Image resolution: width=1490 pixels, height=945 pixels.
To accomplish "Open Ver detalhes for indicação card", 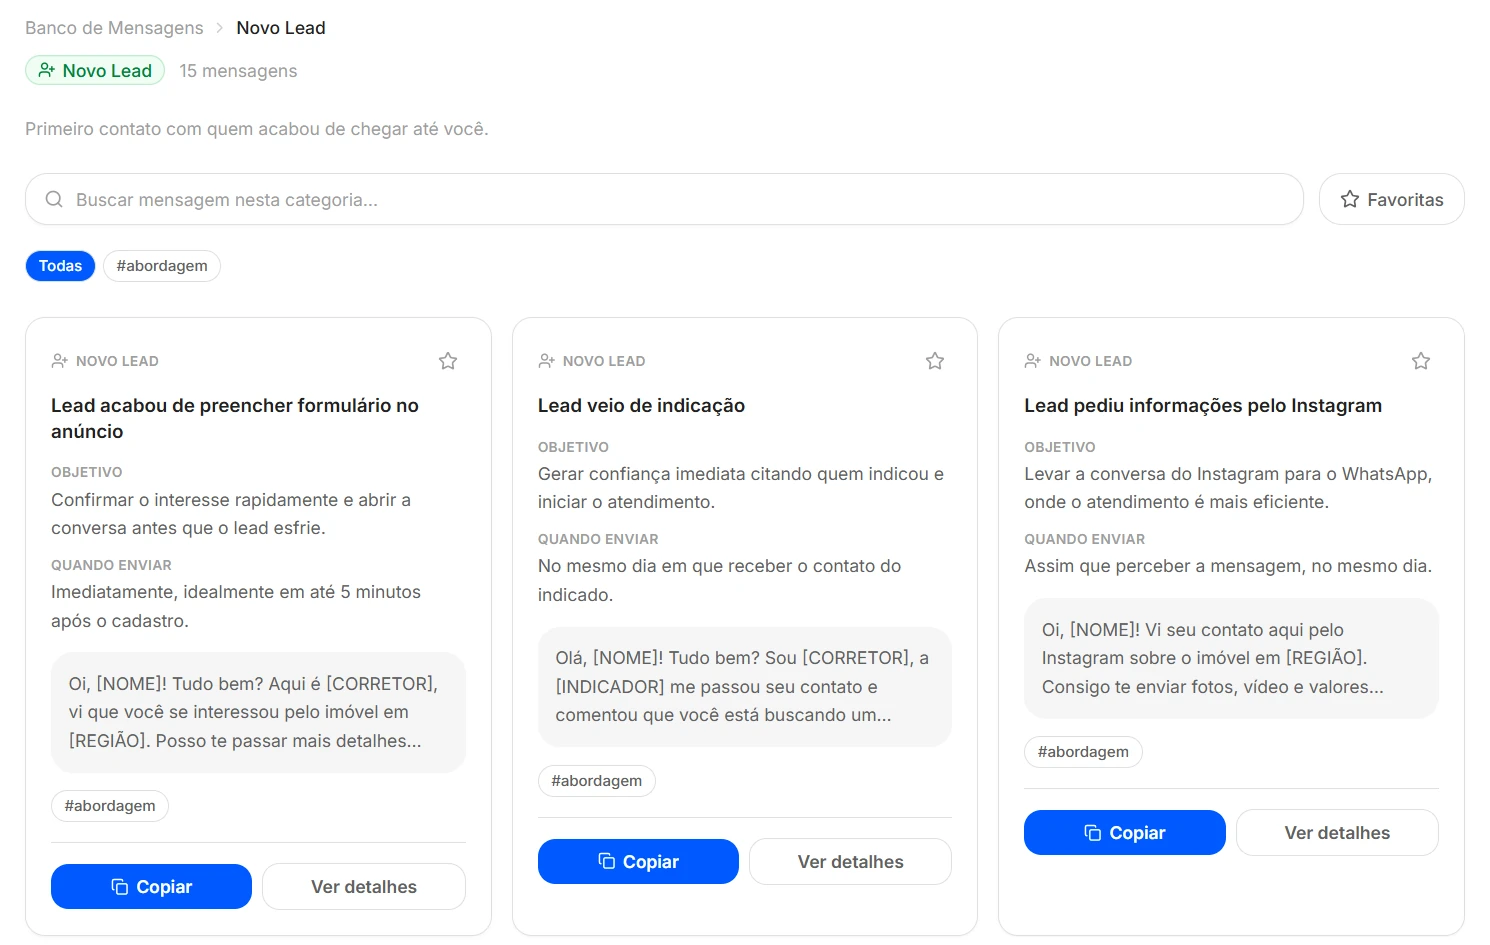I will [851, 862].
